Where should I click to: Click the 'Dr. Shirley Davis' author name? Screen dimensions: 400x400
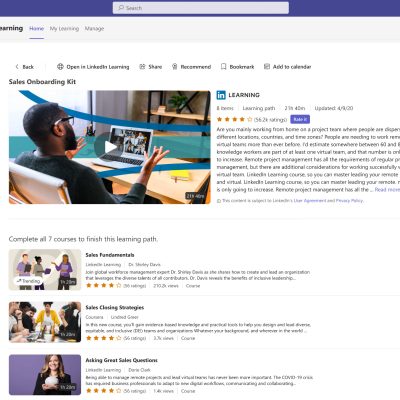coord(144,264)
